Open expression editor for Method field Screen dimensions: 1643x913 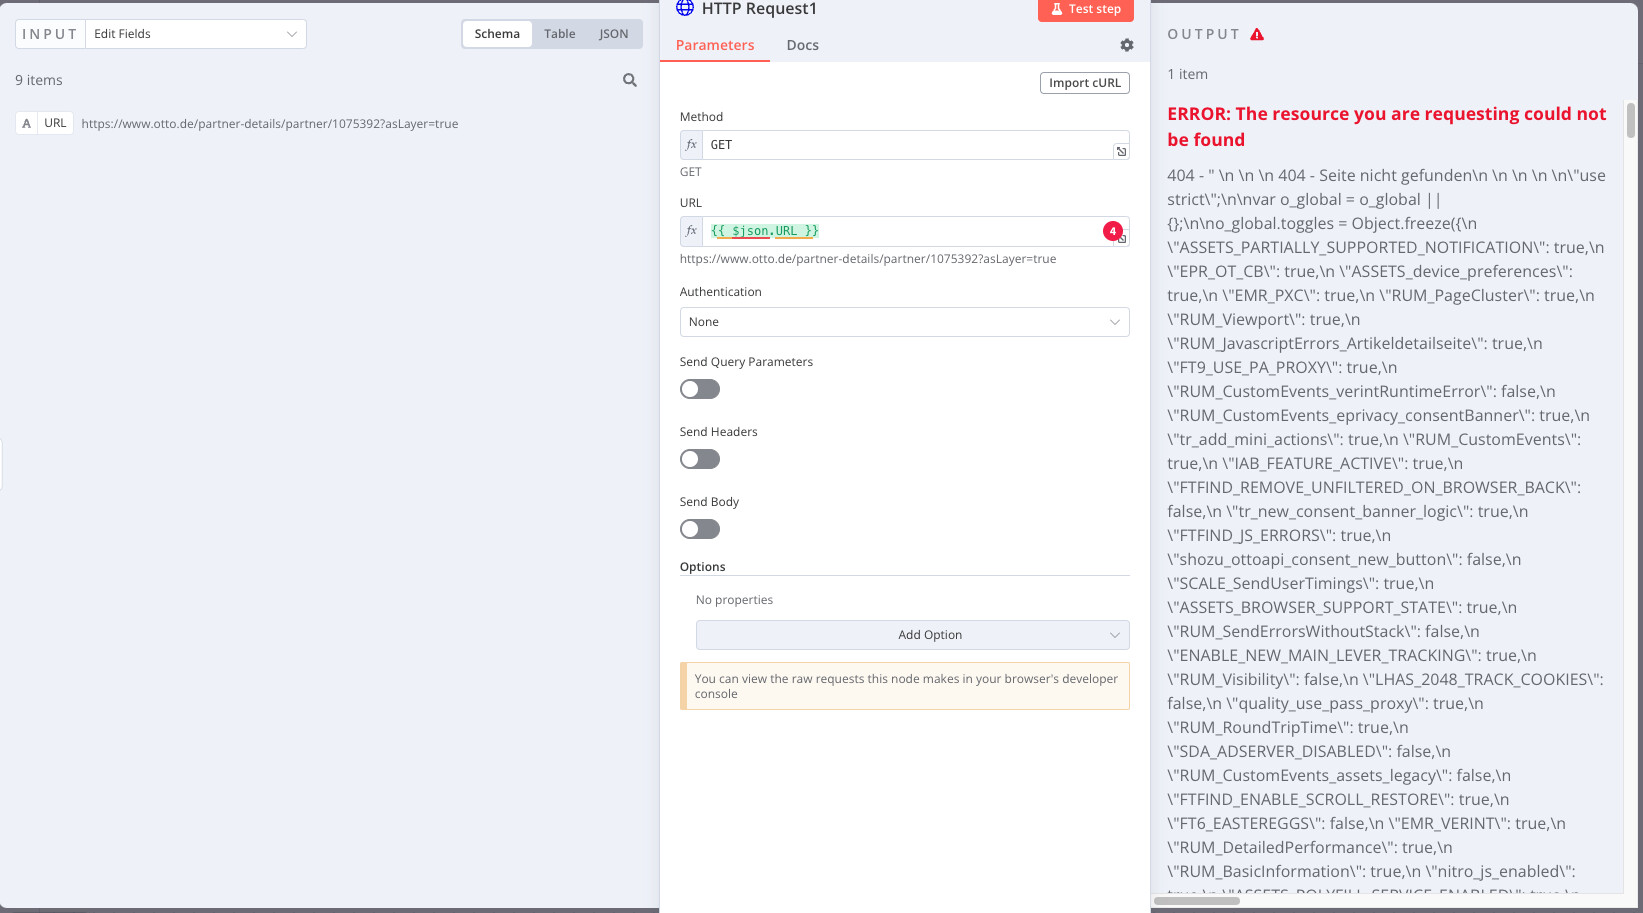[x=1121, y=151]
